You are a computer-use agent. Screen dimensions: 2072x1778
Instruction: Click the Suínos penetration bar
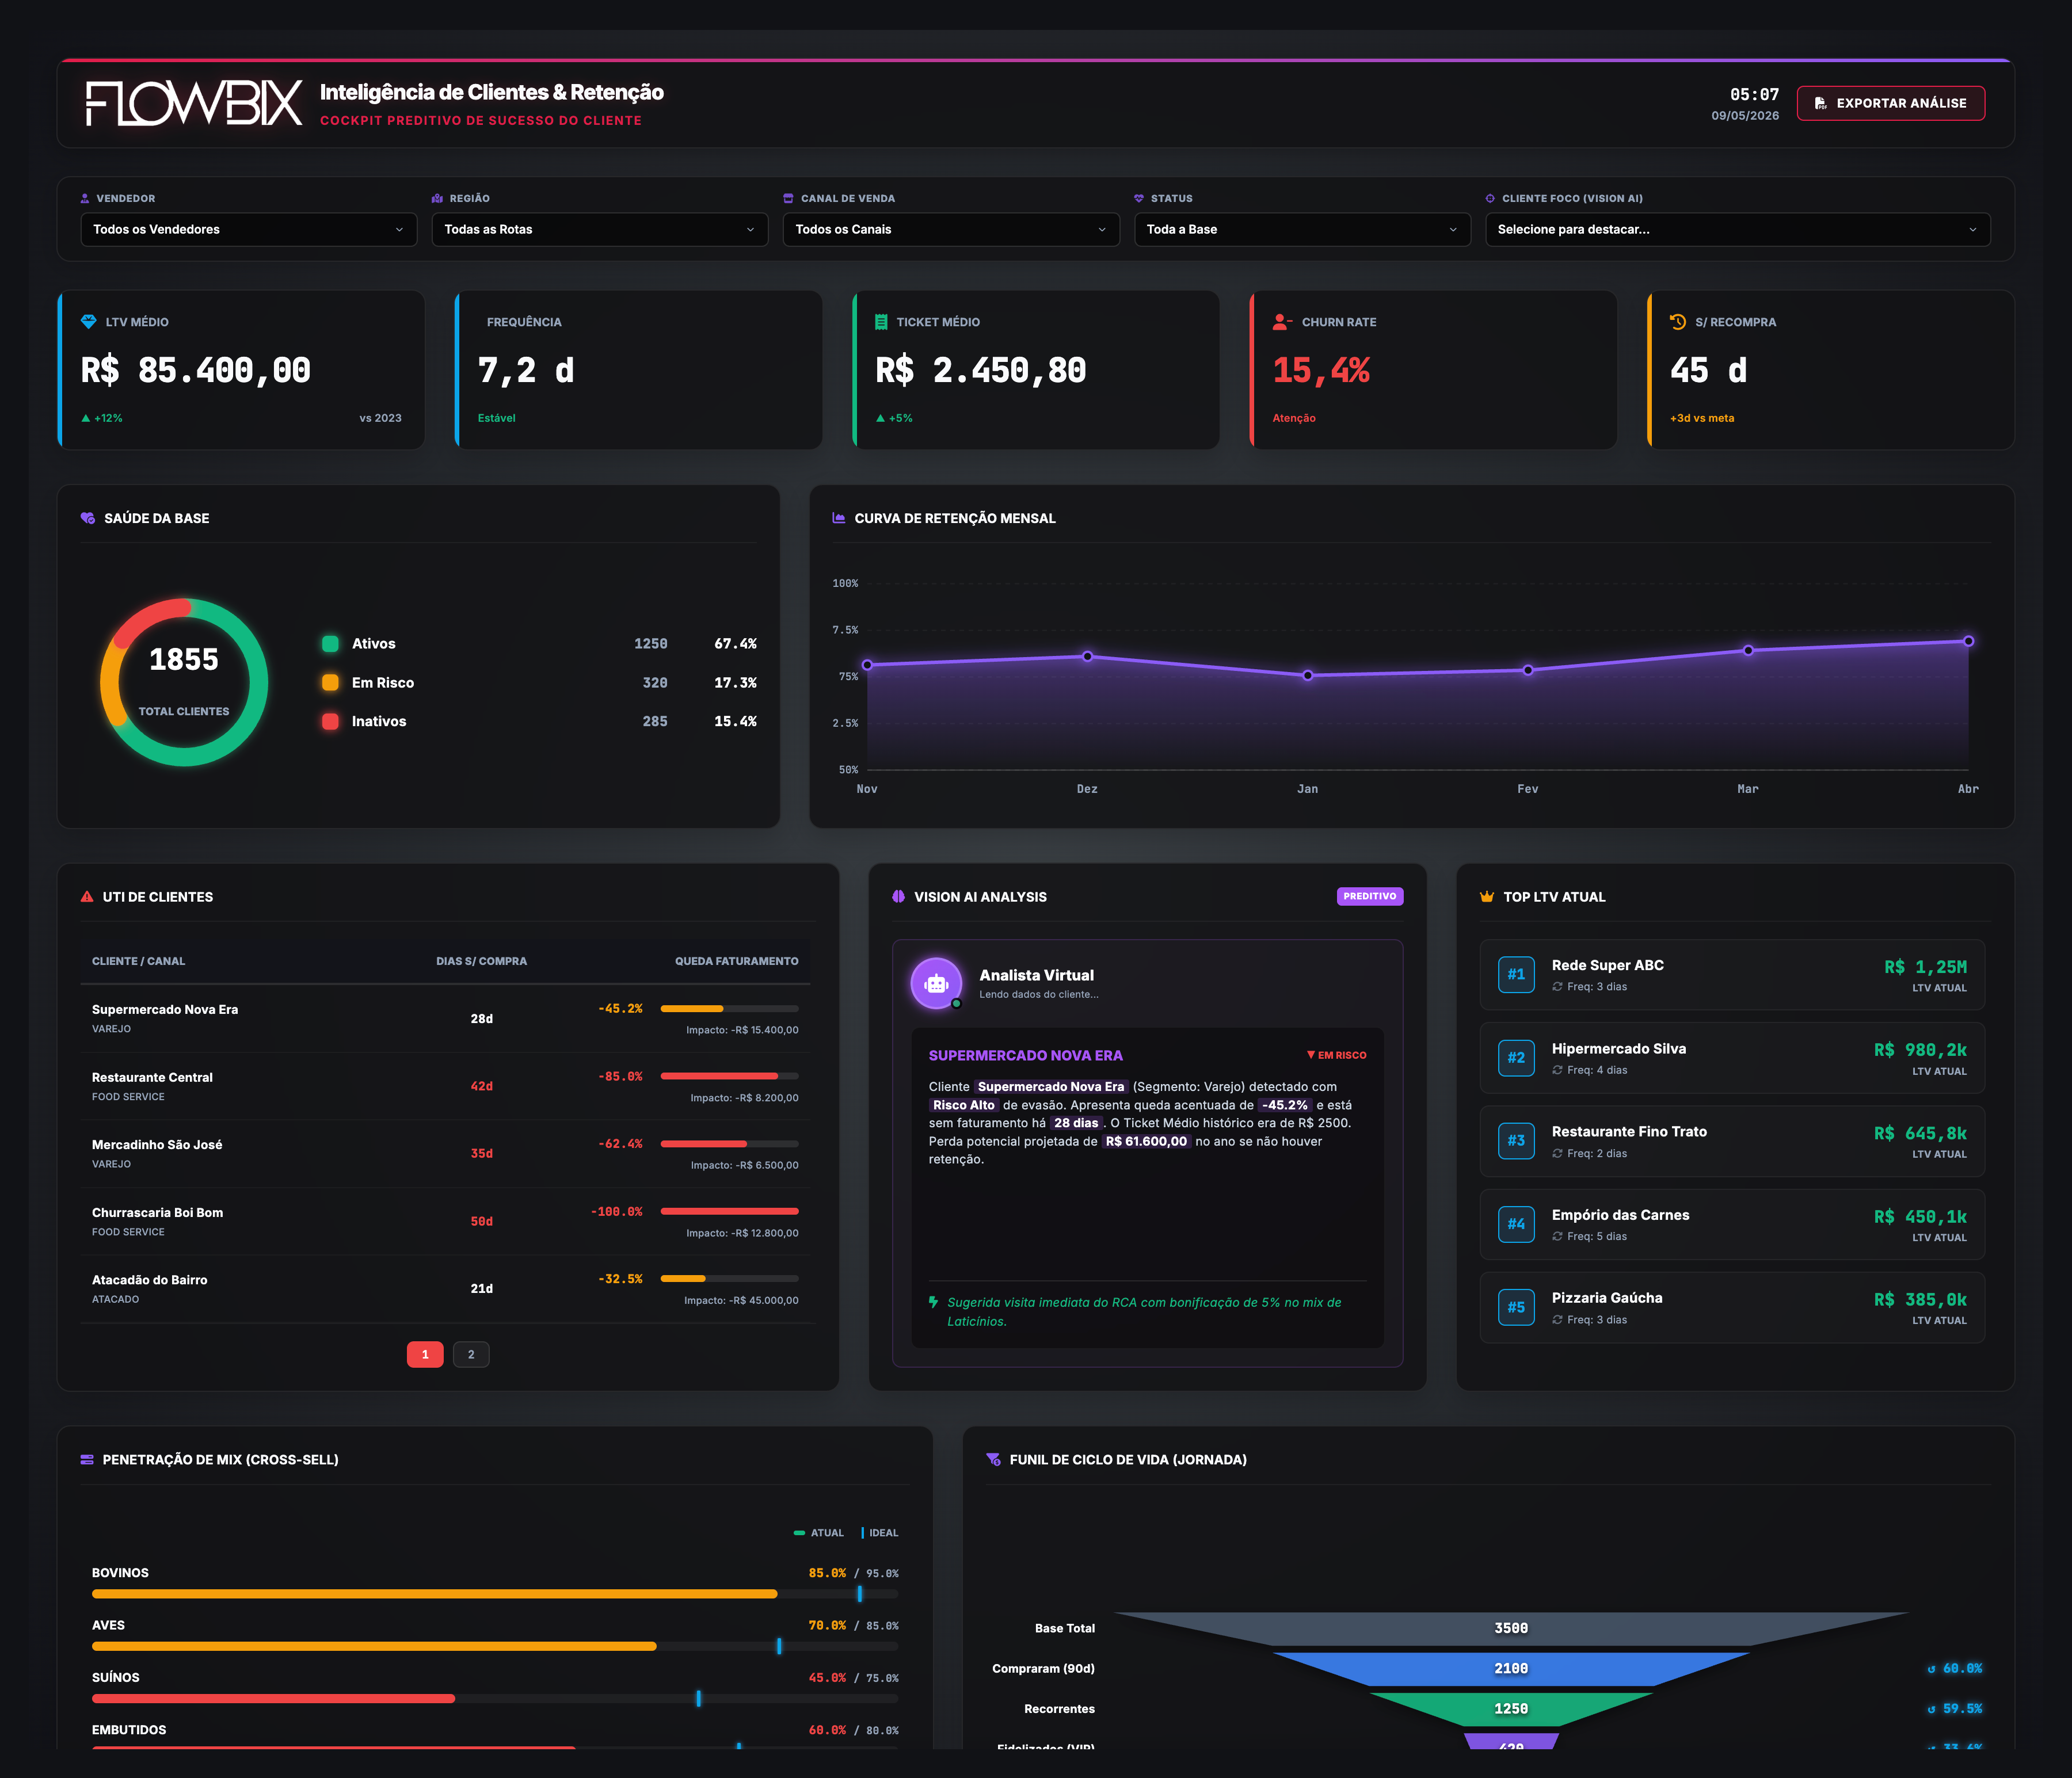coord(495,1698)
